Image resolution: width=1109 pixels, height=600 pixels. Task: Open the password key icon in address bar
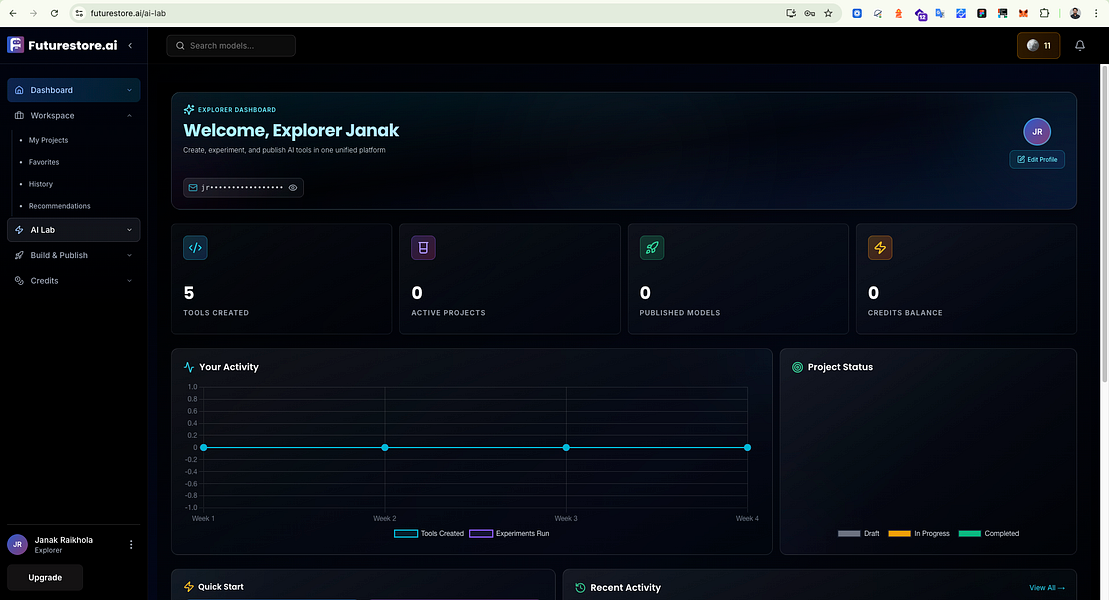[x=809, y=13]
